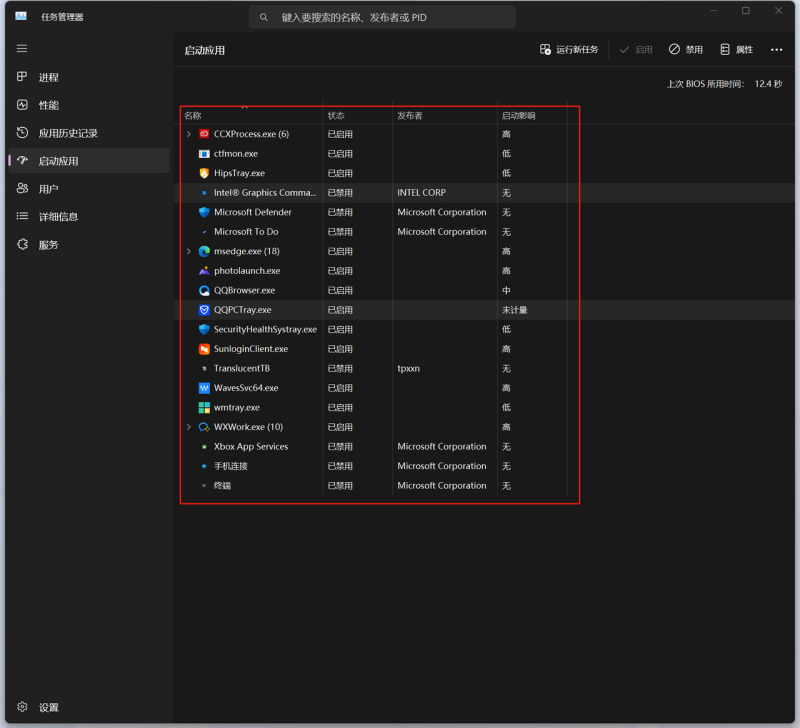This screenshot has height=728, width=800.
Task: Select the 启动应用 sidebar item
Action: click(89, 161)
